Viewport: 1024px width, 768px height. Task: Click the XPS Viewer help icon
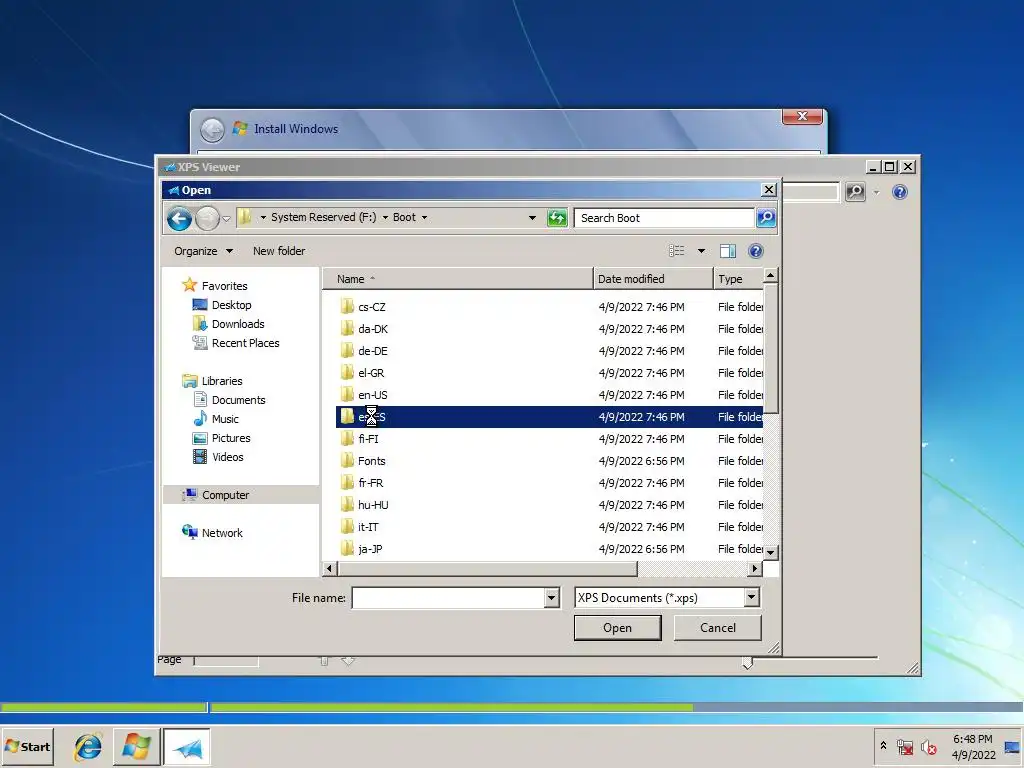pyautogui.click(x=899, y=192)
